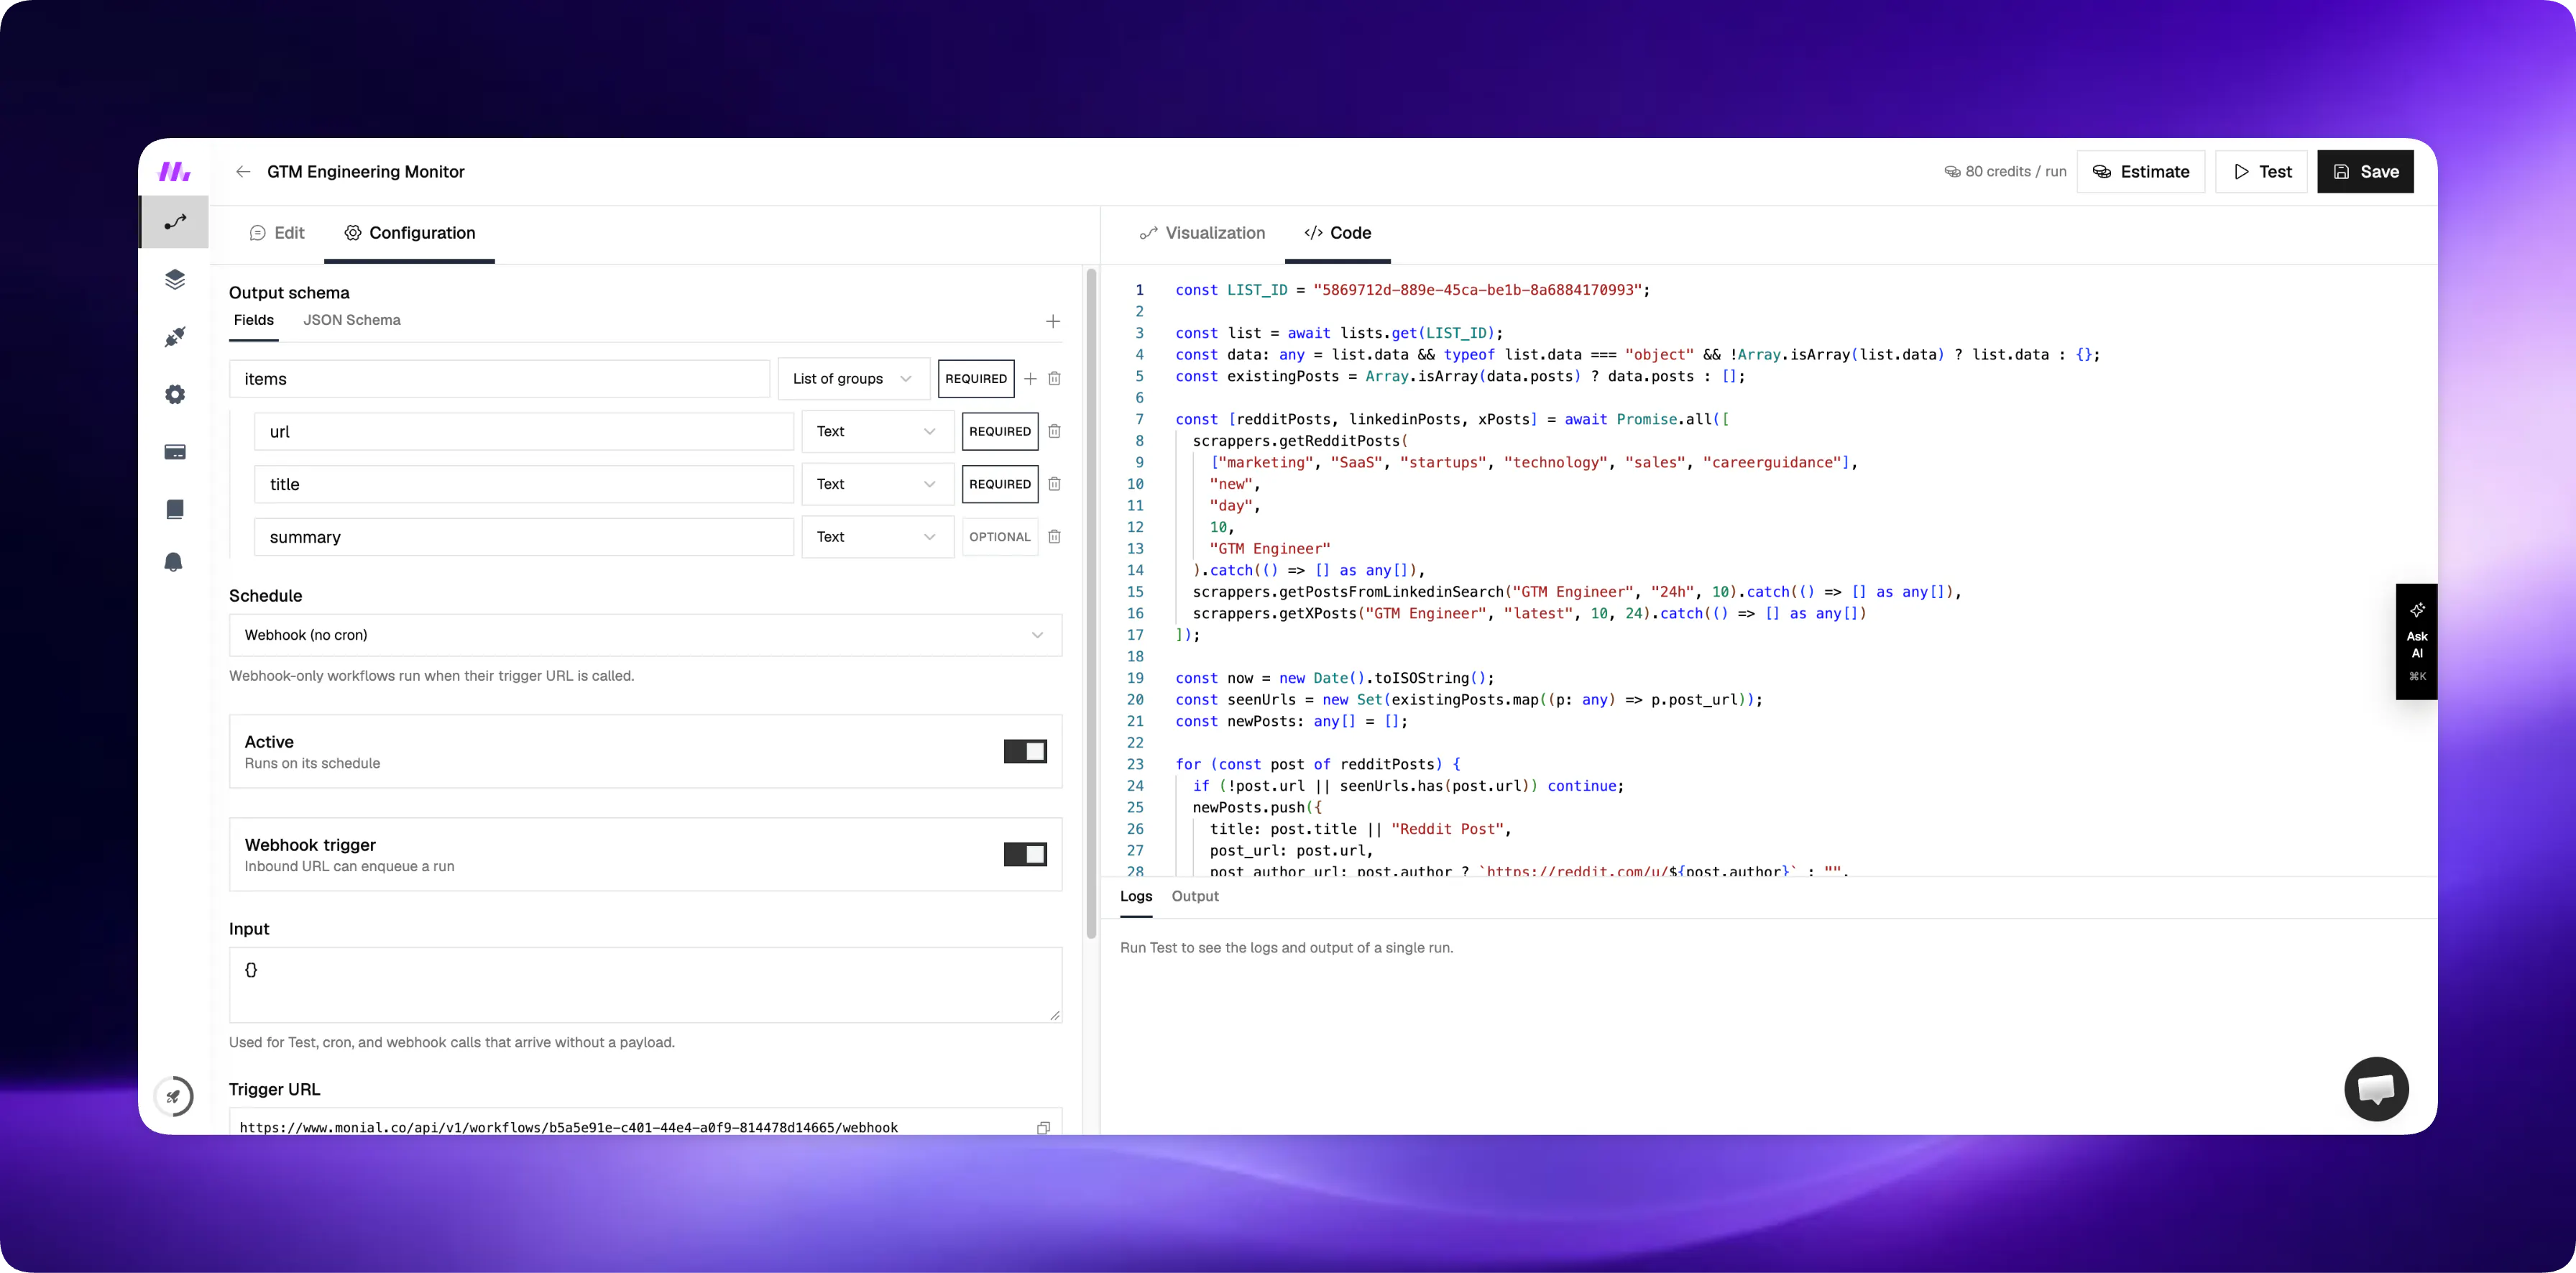Open the title field Text type dropdown
This screenshot has width=2576, height=1273.
click(878, 484)
